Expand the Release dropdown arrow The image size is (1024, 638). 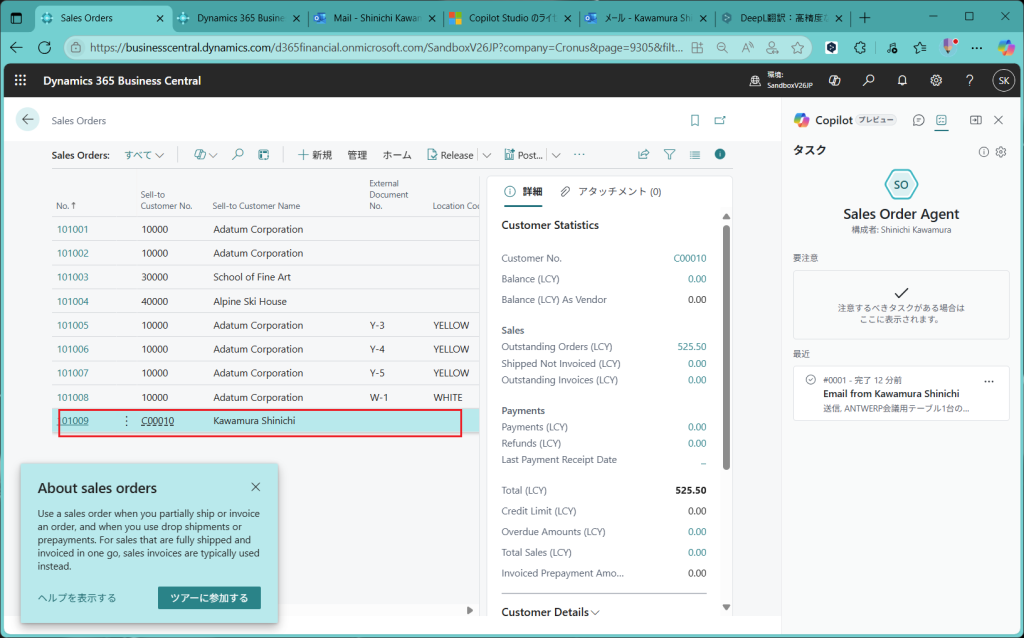click(487, 155)
